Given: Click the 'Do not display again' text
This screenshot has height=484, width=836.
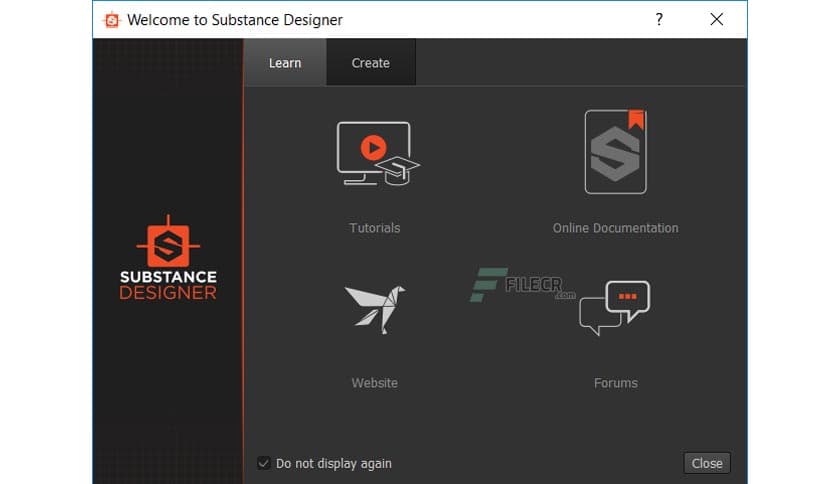Looking at the screenshot, I should (334, 463).
